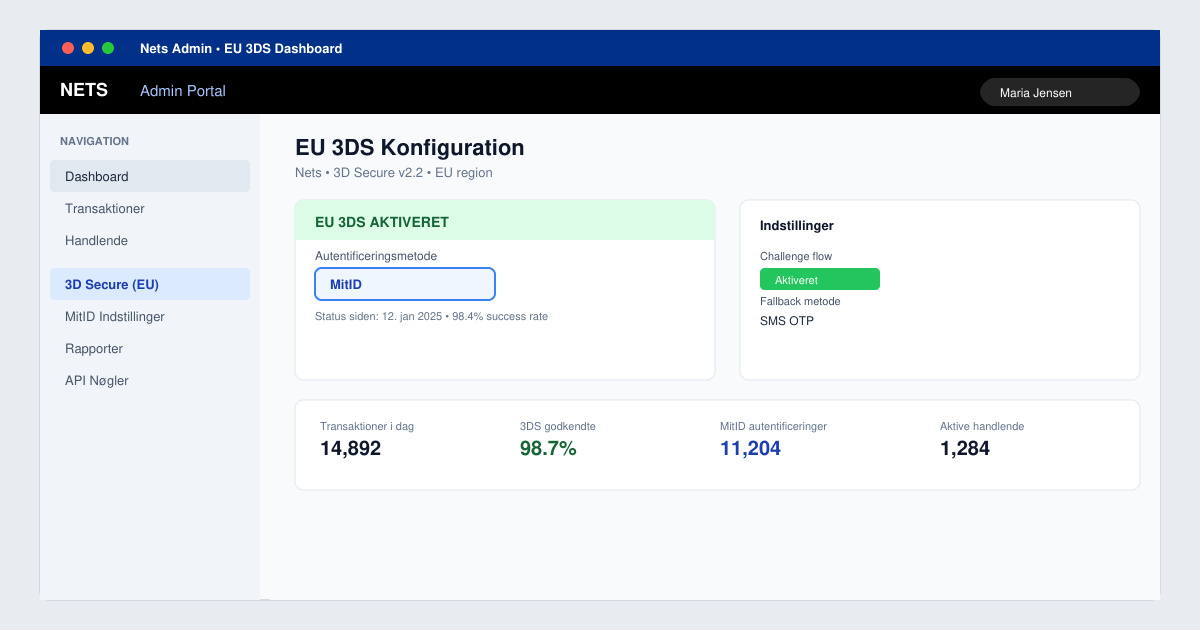This screenshot has width=1200, height=630.
Task: Click the Fallback metode label
Action: (x=800, y=301)
